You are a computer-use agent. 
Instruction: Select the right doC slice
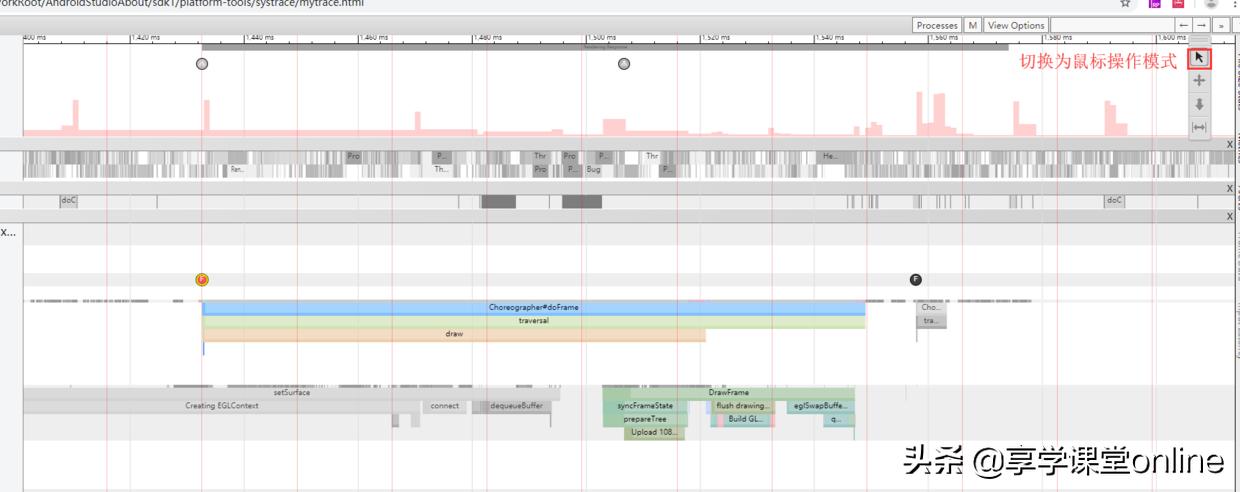(x=1113, y=201)
